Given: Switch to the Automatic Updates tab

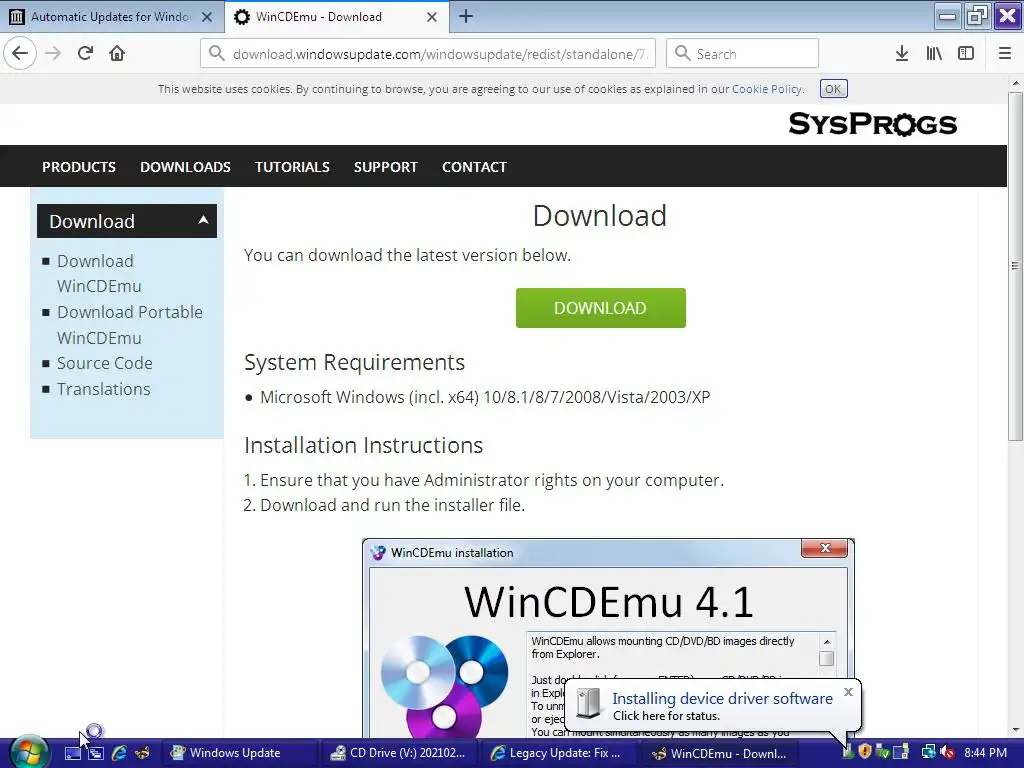Looking at the screenshot, I should click(x=112, y=17).
